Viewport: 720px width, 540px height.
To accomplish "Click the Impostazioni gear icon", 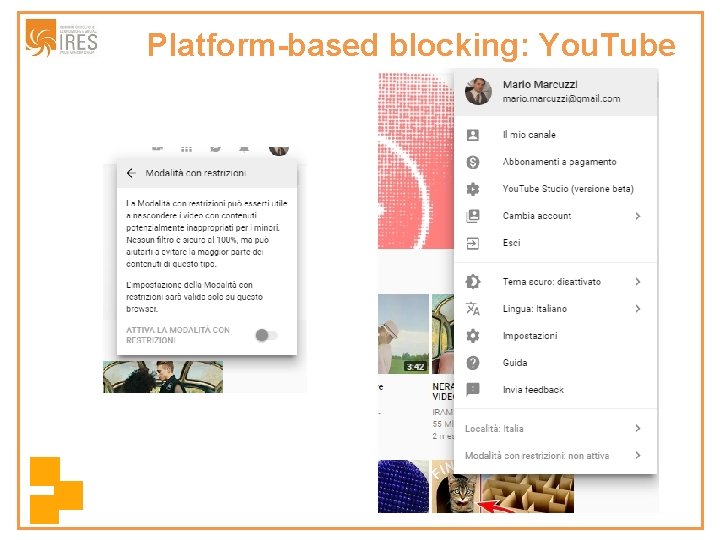I will (473, 336).
